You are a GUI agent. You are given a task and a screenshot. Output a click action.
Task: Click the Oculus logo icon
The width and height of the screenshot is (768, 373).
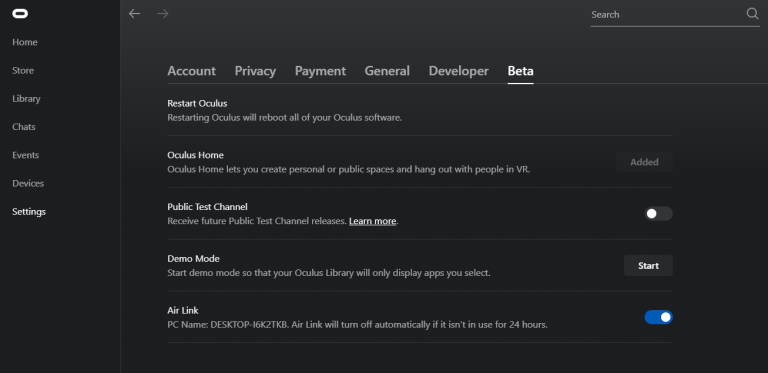20,14
